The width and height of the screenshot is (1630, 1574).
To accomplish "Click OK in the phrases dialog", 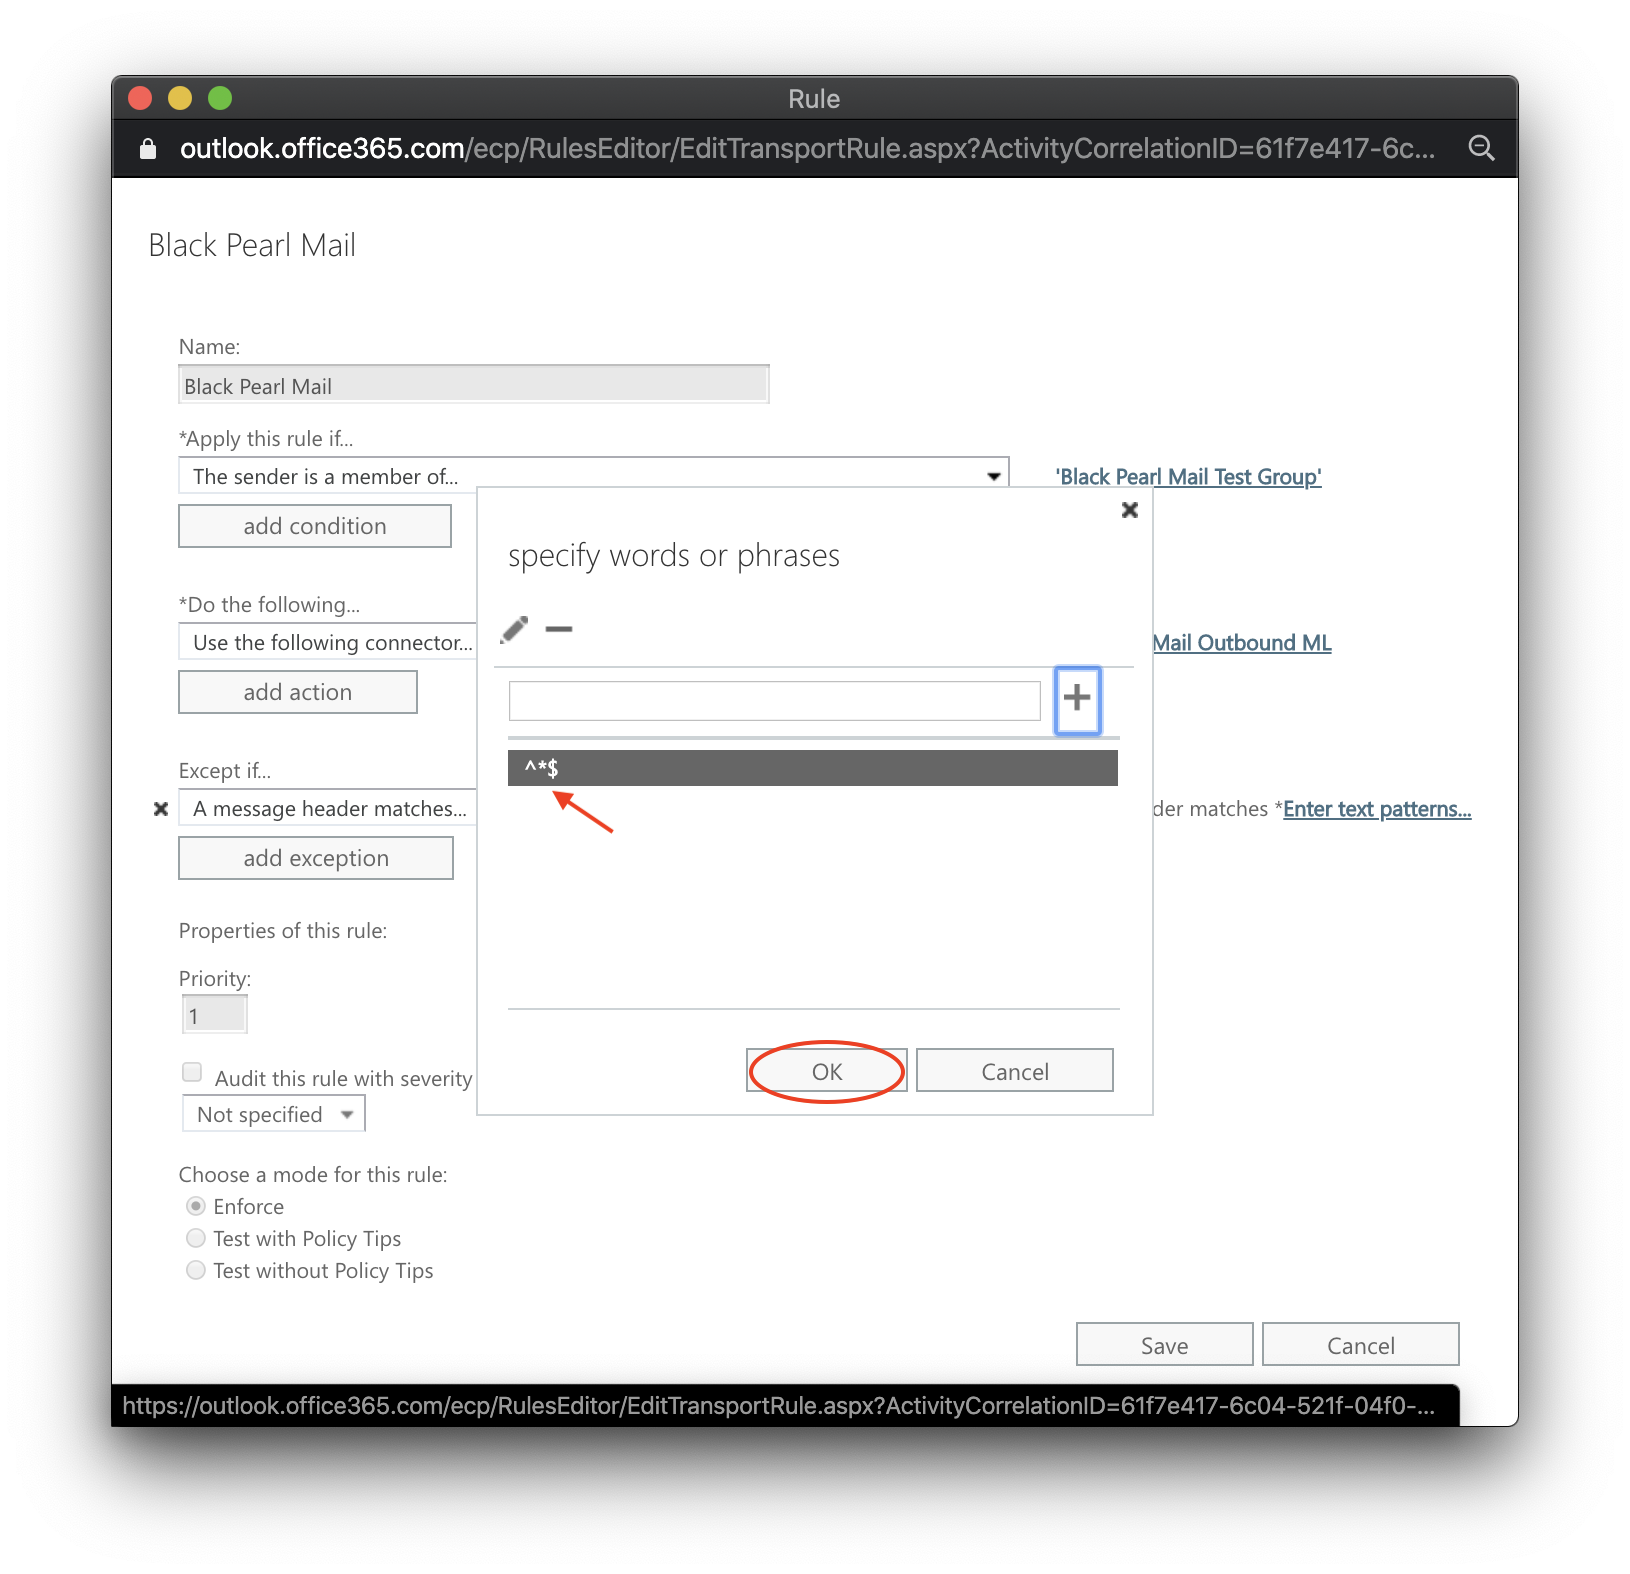I will [827, 1071].
